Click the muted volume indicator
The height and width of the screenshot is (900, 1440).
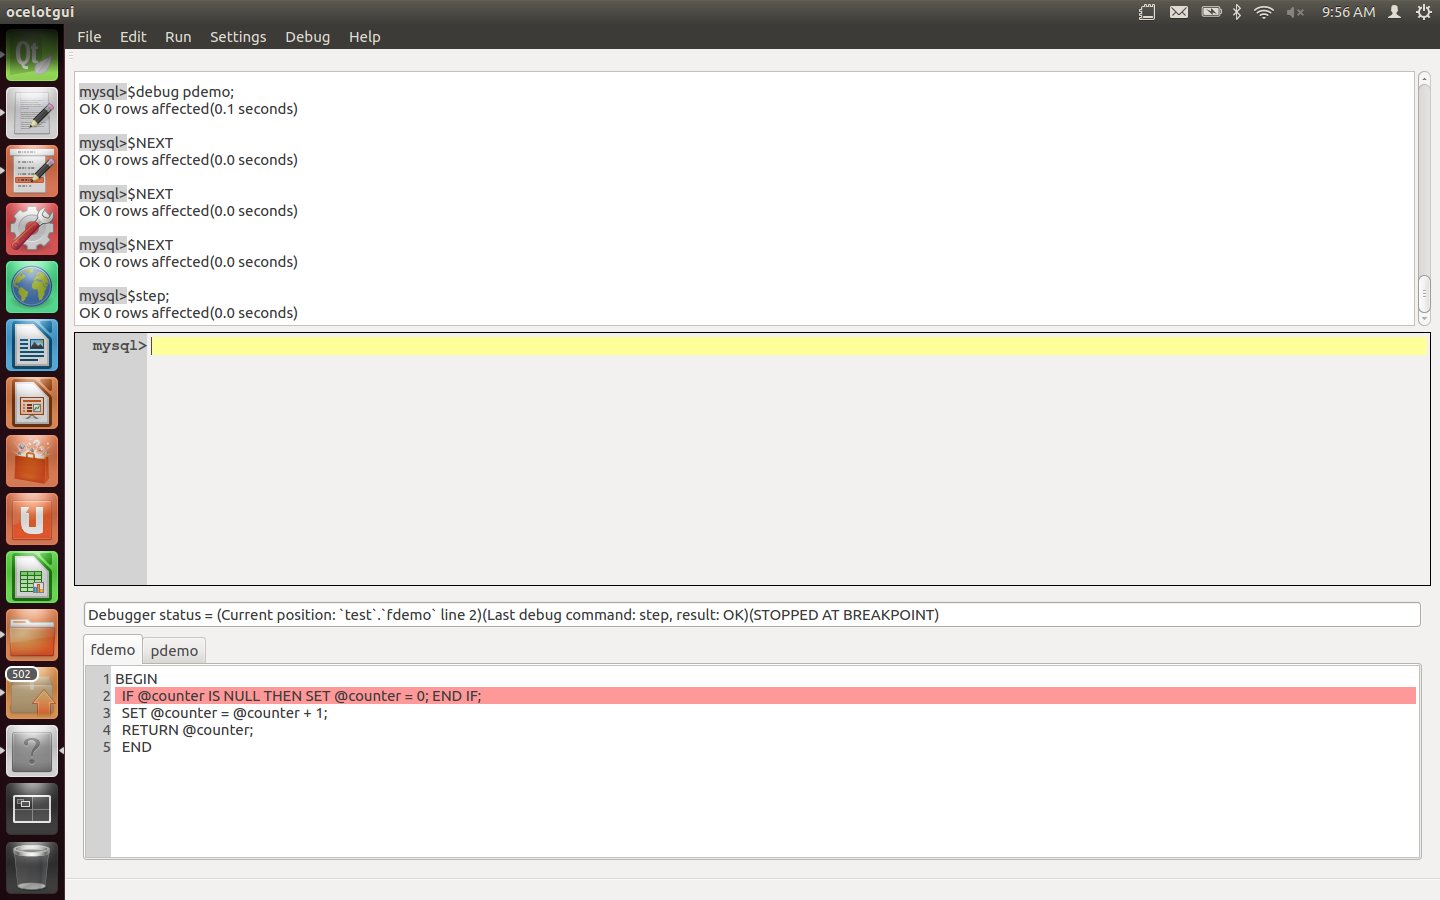click(1295, 12)
